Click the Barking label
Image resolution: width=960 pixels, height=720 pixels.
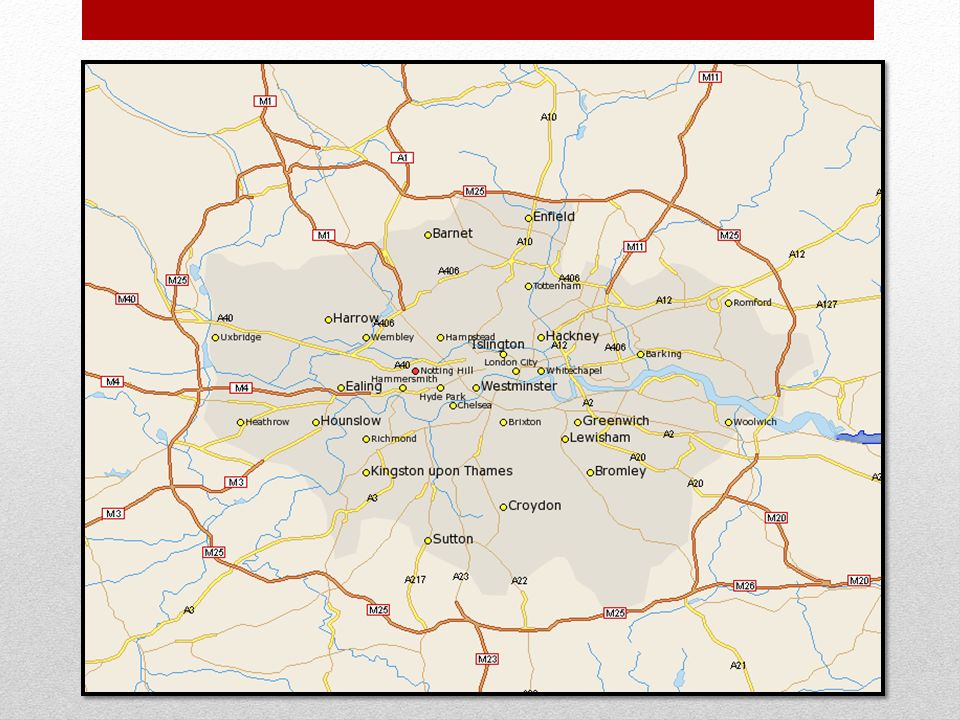pos(663,354)
